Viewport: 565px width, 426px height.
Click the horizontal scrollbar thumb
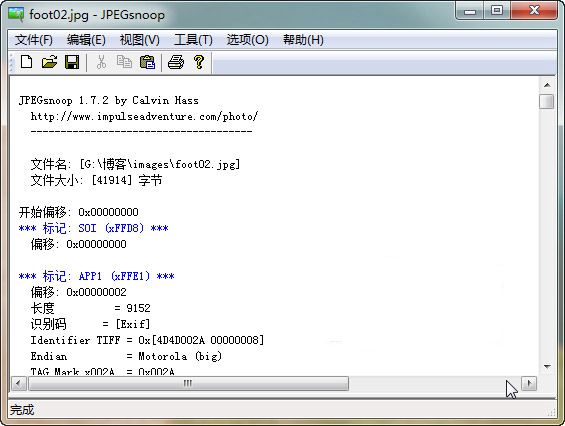click(188, 383)
